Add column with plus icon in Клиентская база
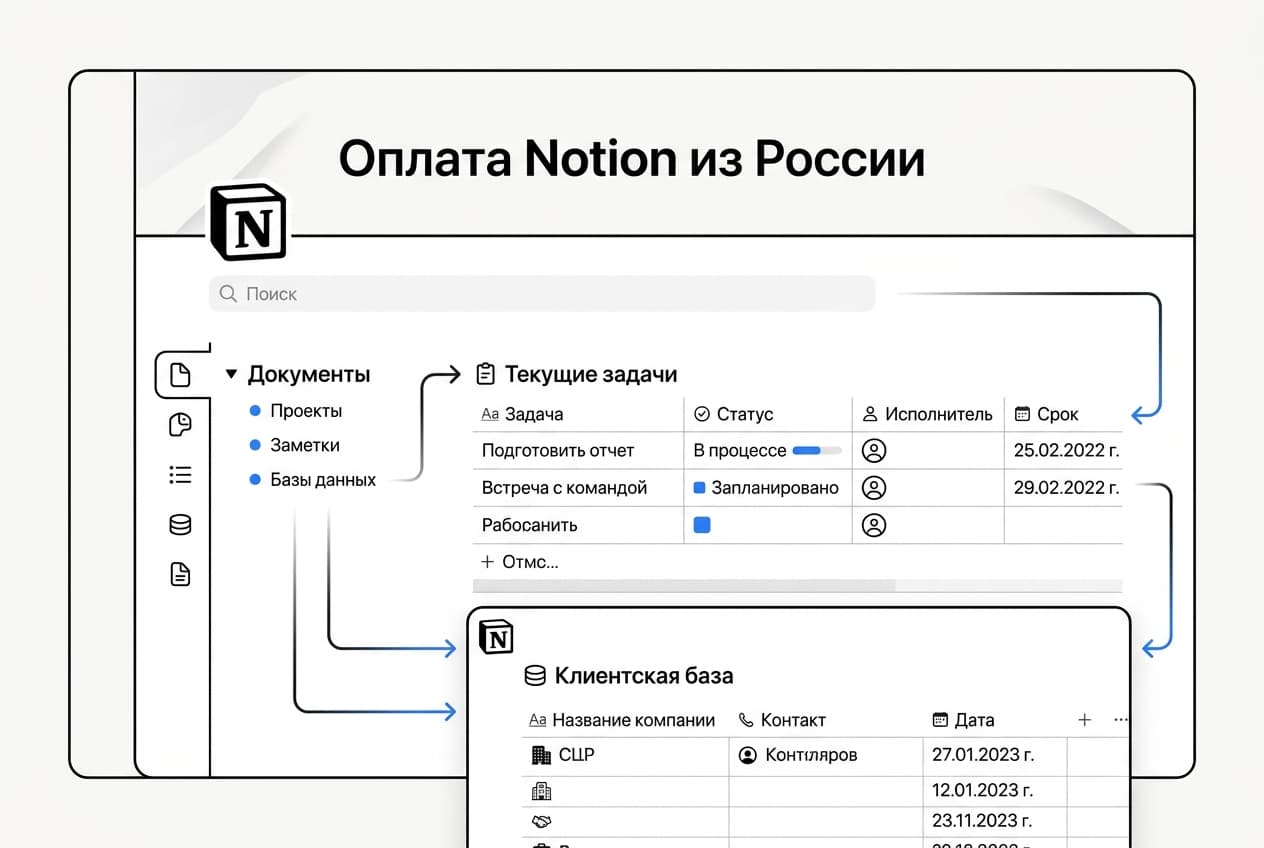The width and height of the screenshot is (1264, 848). click(1085, 720)
